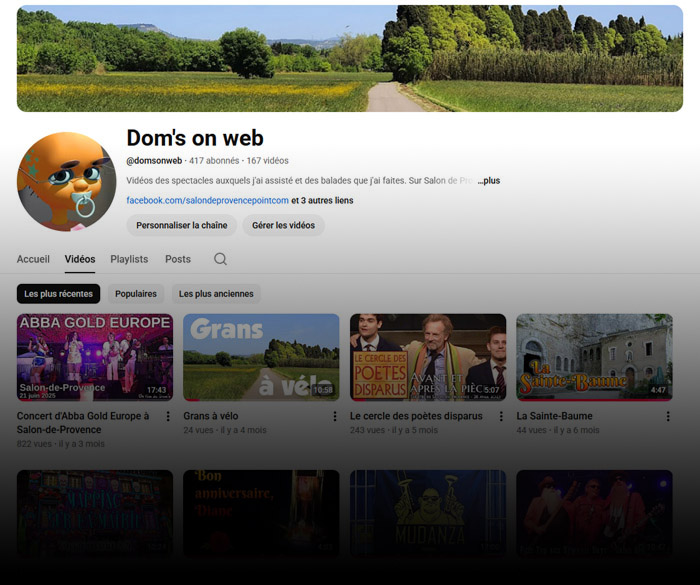Image resolution: width=700 pixels, height=585 pixels.
Task: Play the ABBA Gold Europe concert thumbnail
Action: (95, 357)
